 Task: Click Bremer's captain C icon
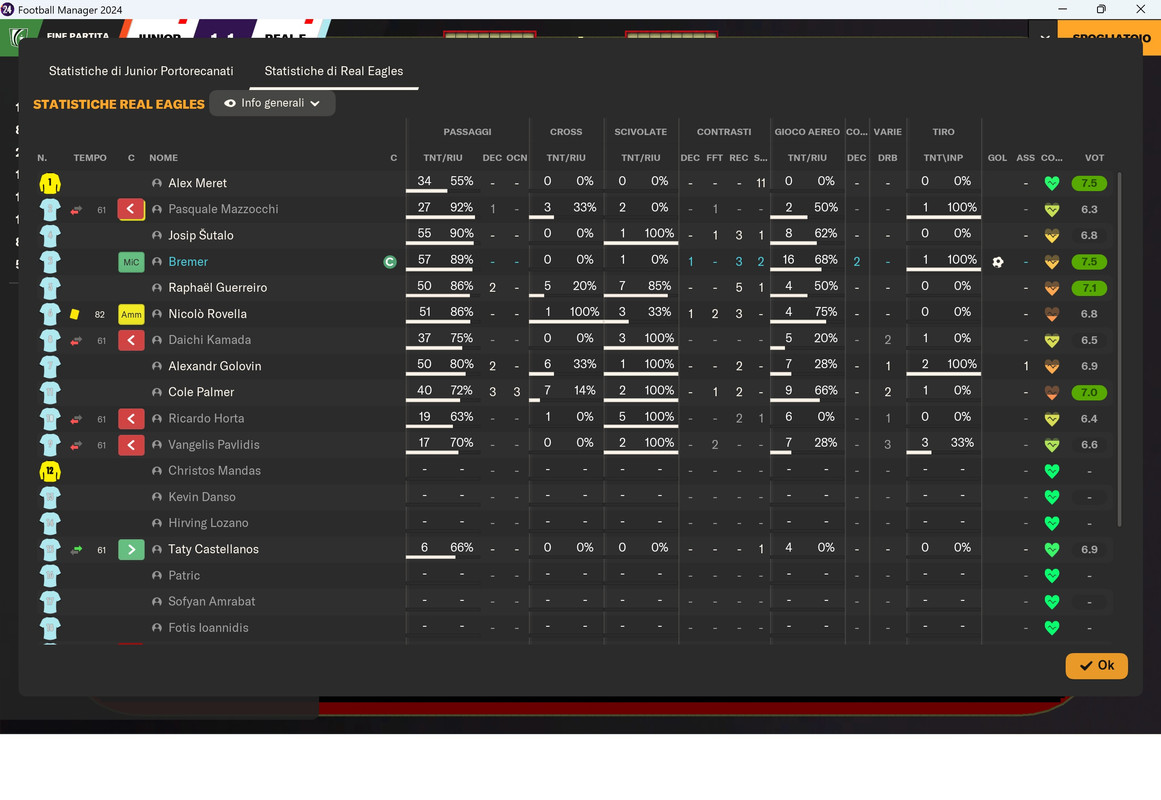(x=390, y=262)
